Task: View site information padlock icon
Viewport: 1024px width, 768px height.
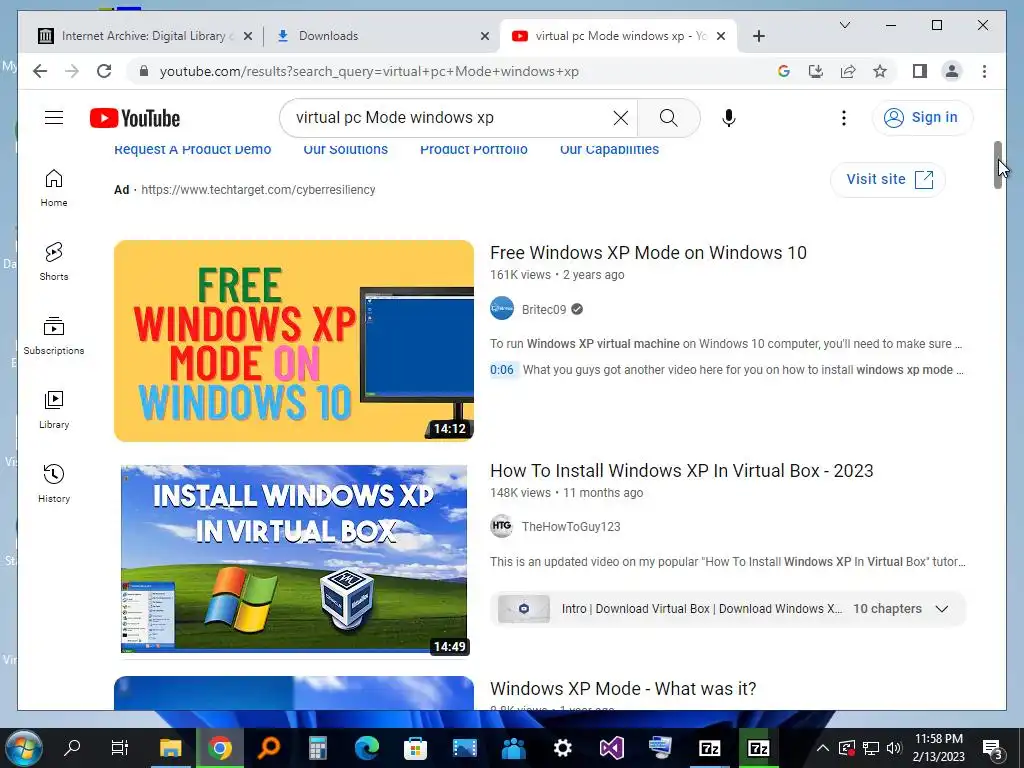Action: coord(144,71)
